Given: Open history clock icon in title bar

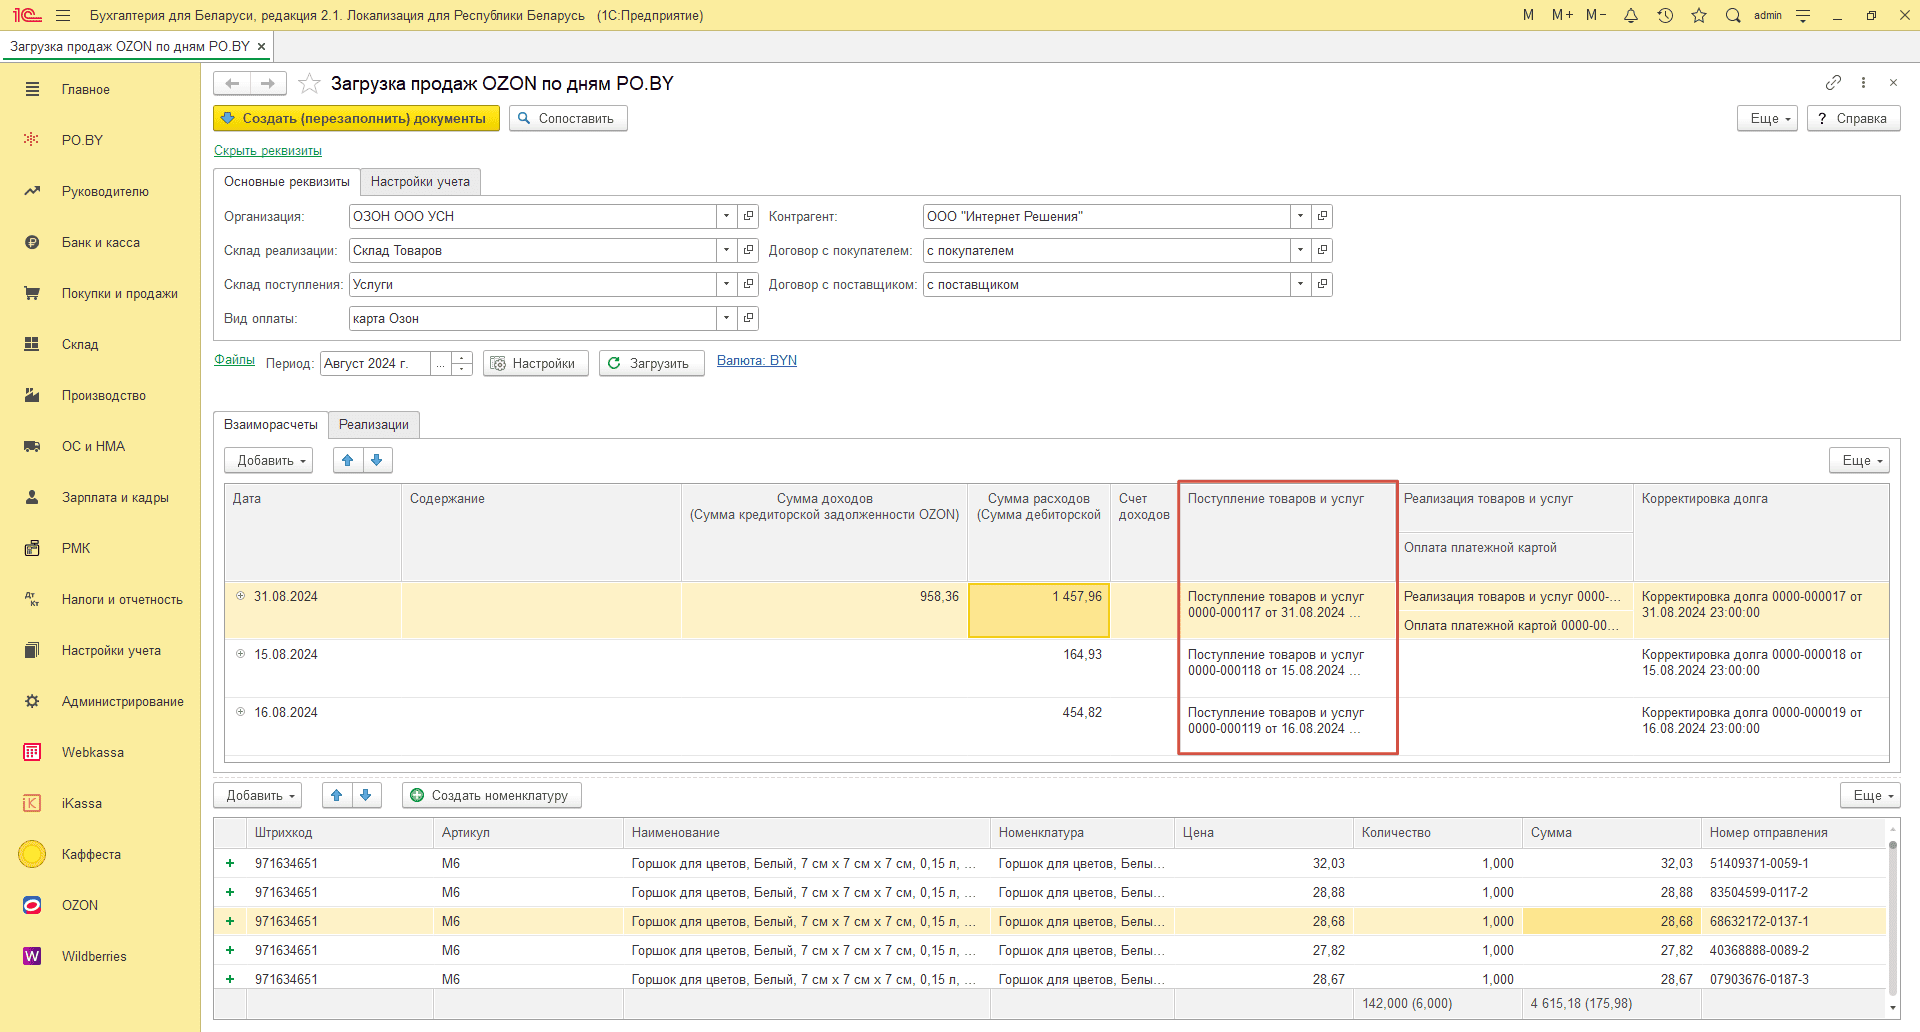Looking at the screenshot, I should pos(1665,15).
